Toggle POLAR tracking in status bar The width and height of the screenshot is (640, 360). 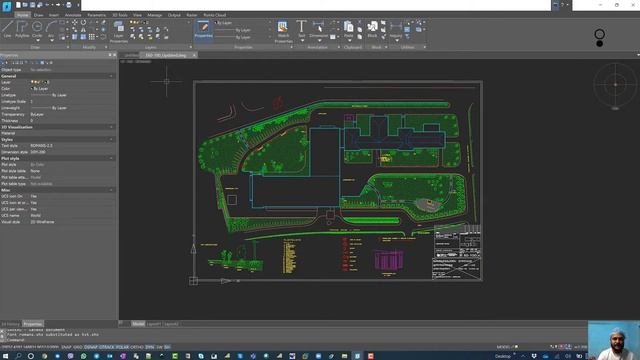coord(122,347)
